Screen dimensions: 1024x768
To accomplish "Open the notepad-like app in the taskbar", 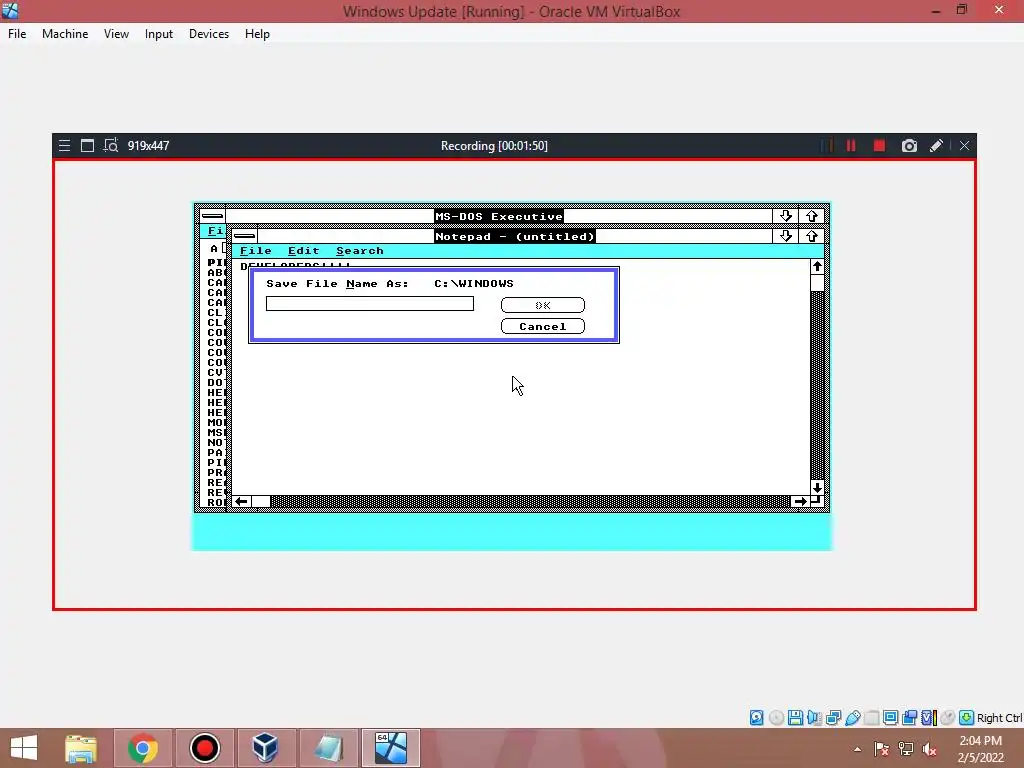I will (x=328, y=748).
